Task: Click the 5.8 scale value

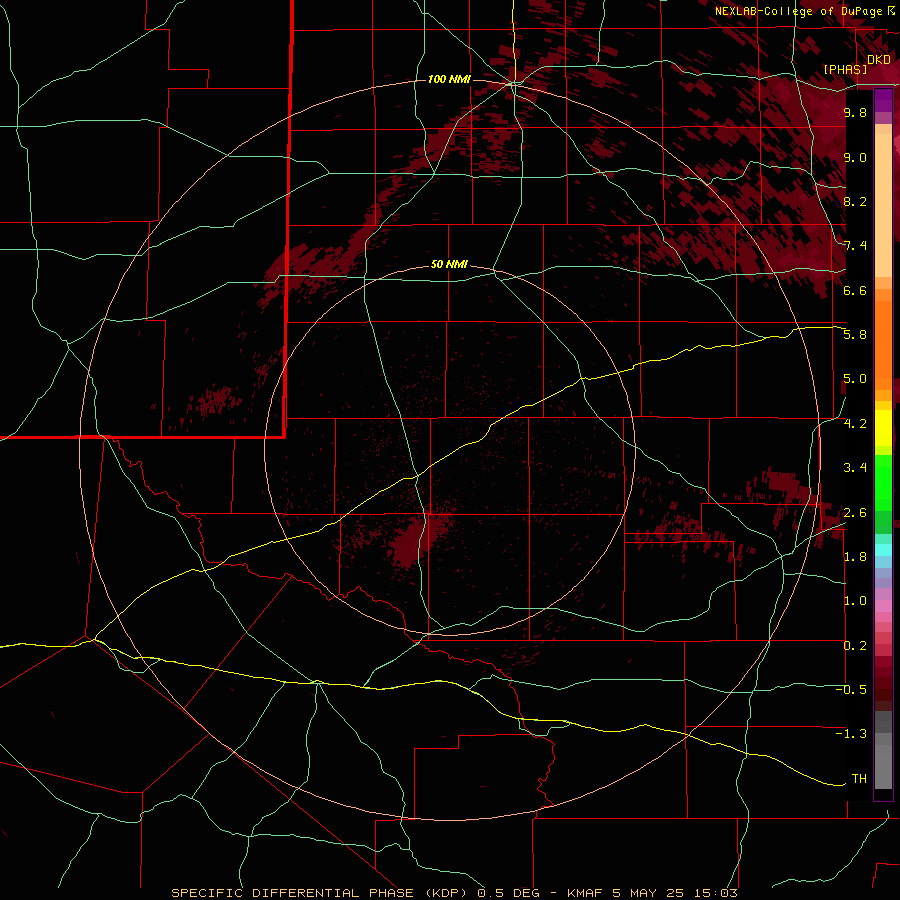Action: [x=855, y=335]
